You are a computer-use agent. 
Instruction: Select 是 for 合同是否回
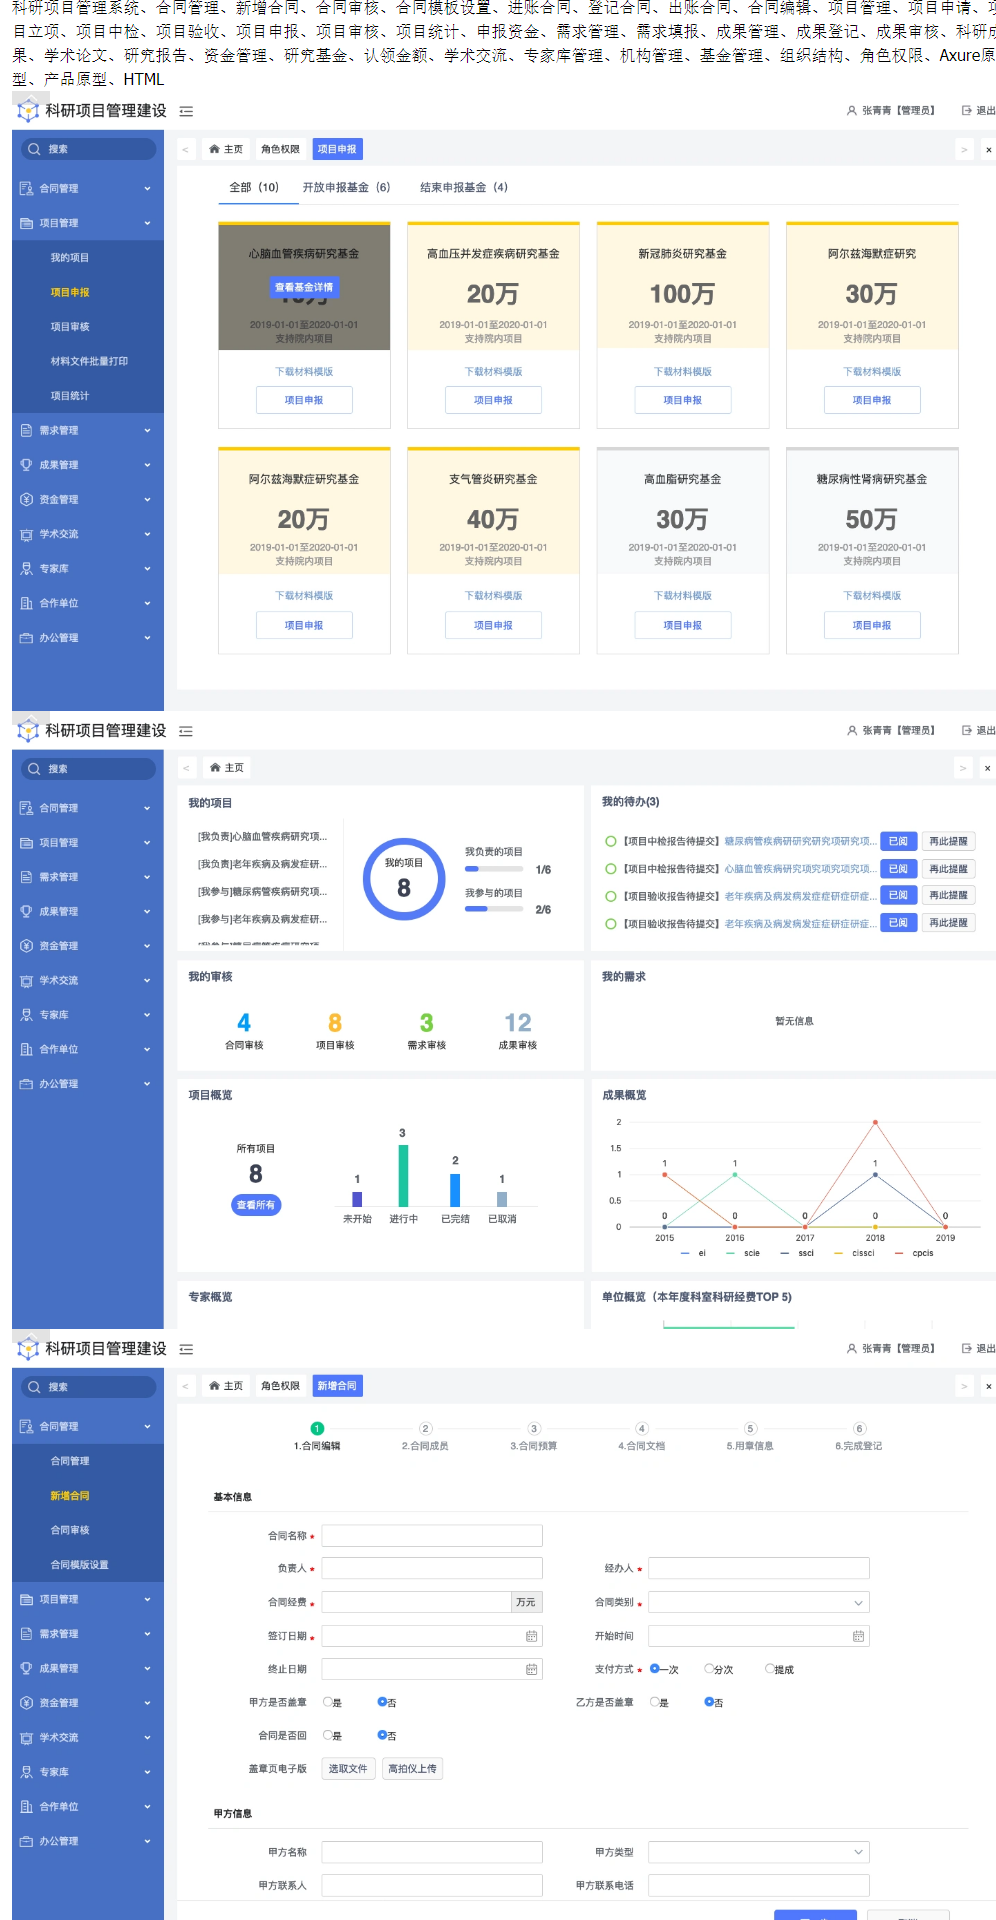tap(327, 1735)
